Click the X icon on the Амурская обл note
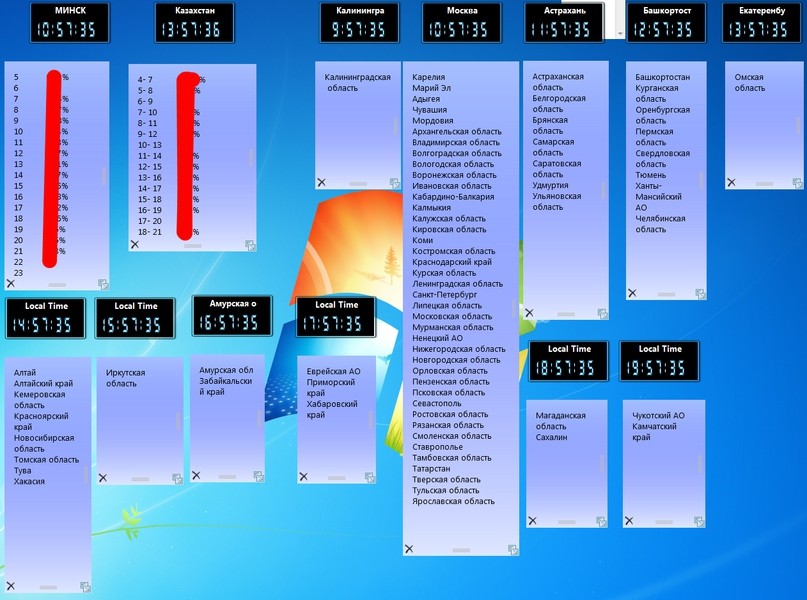 click(x=196, y=475)
